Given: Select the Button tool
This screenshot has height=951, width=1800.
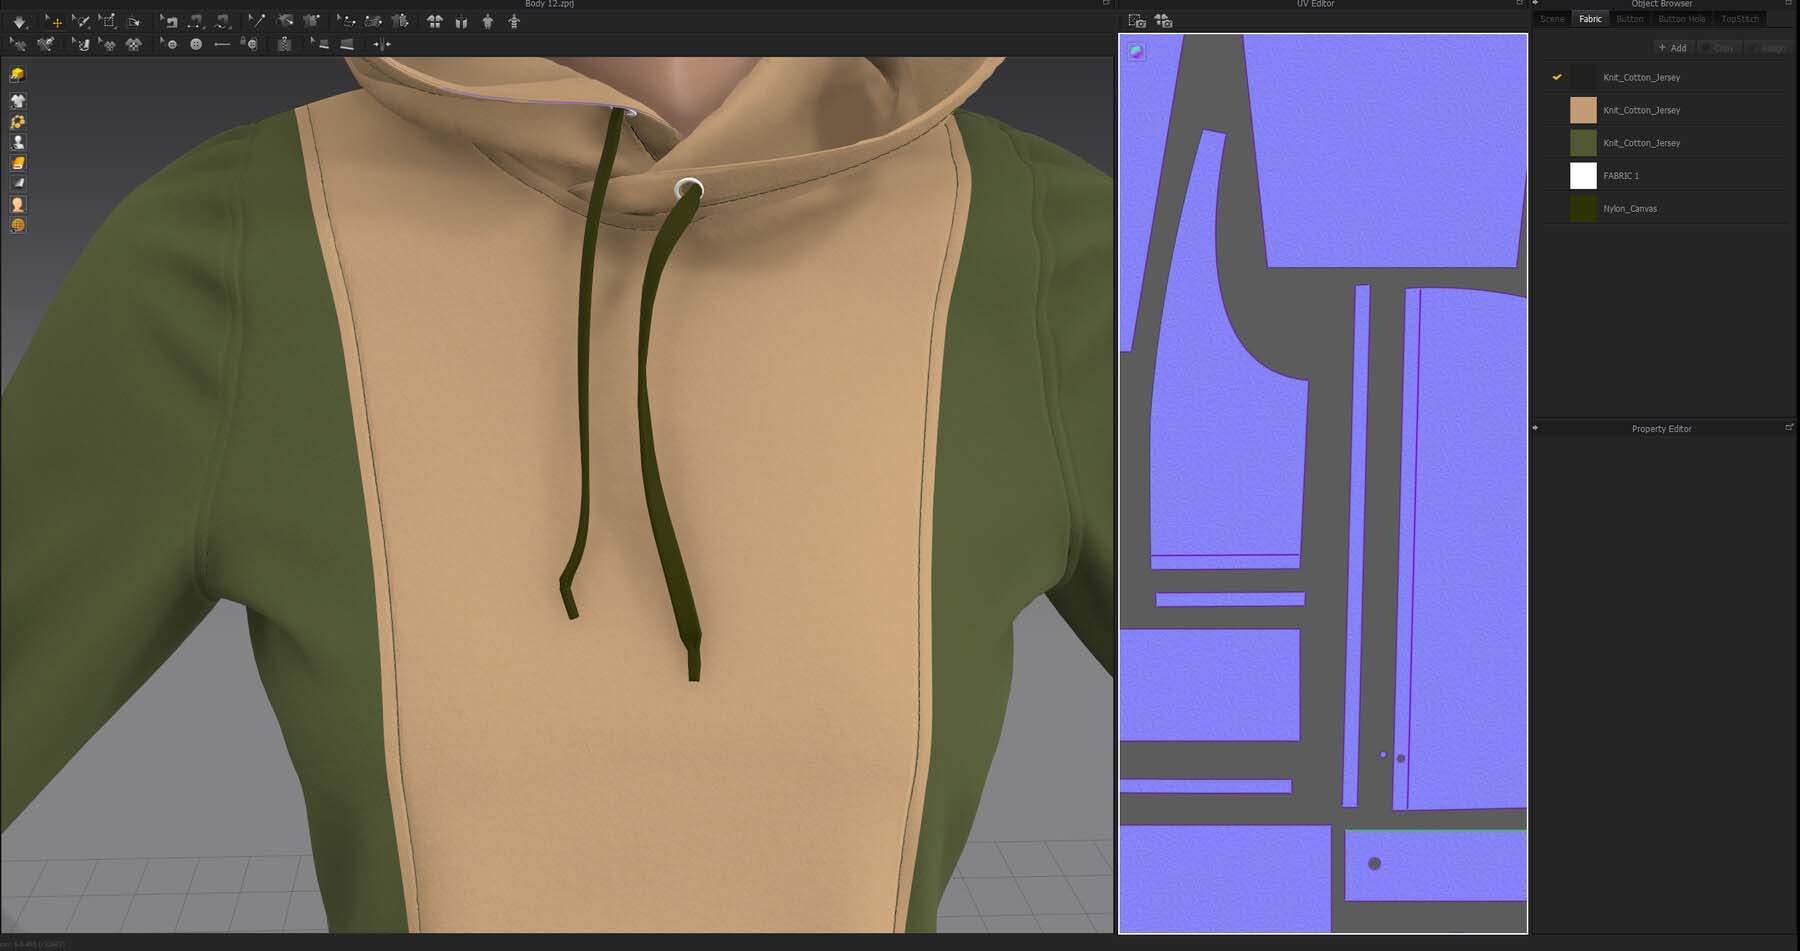Looking at the screenshot, I should click(196, 44).
